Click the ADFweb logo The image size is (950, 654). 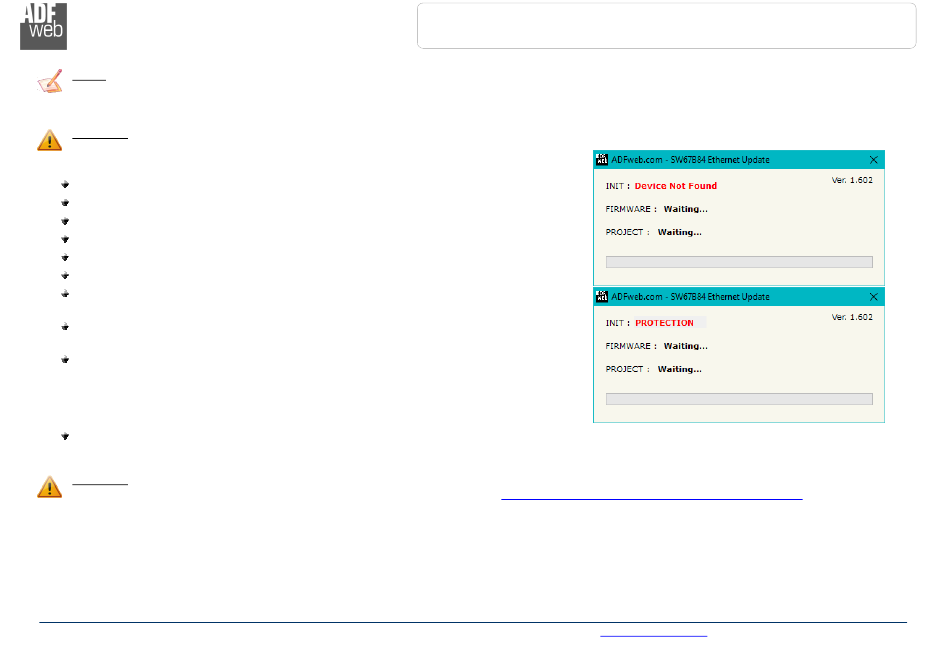click(43, 26)
